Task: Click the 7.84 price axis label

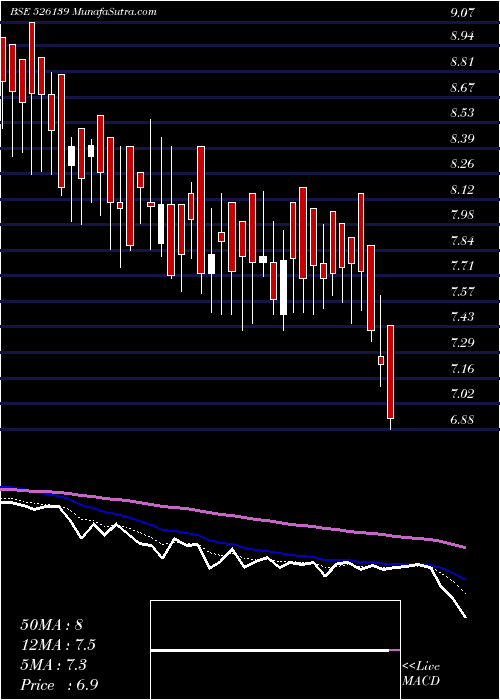Action: tap(462, 241)
